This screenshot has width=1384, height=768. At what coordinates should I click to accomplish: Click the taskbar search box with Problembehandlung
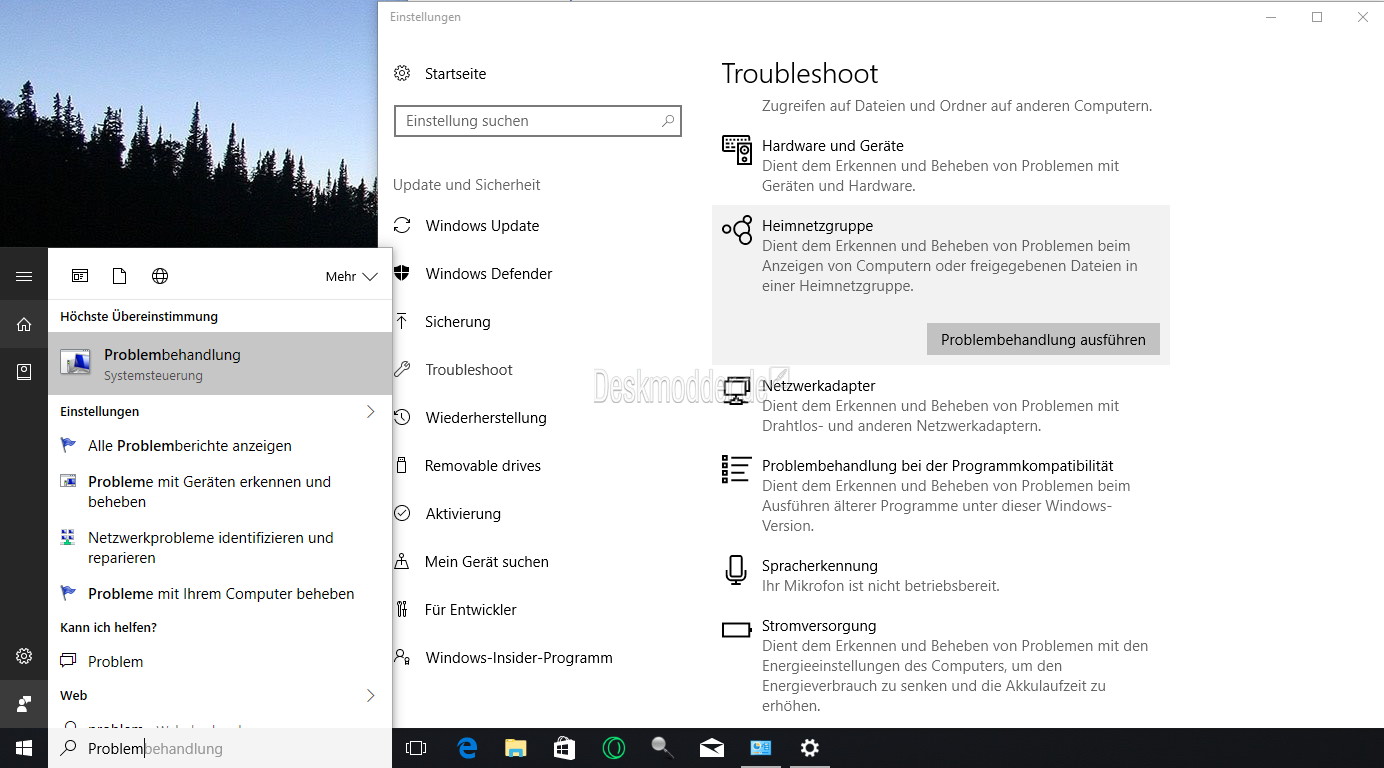(x=220, y=748)
